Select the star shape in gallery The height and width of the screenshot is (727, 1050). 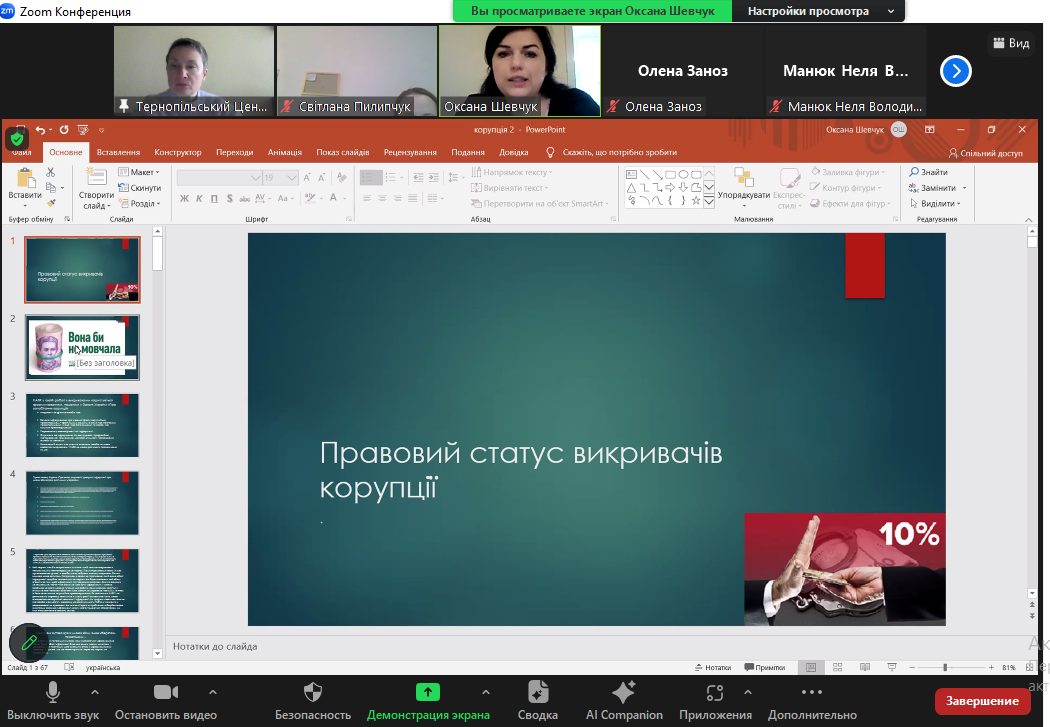pos(696,200)
